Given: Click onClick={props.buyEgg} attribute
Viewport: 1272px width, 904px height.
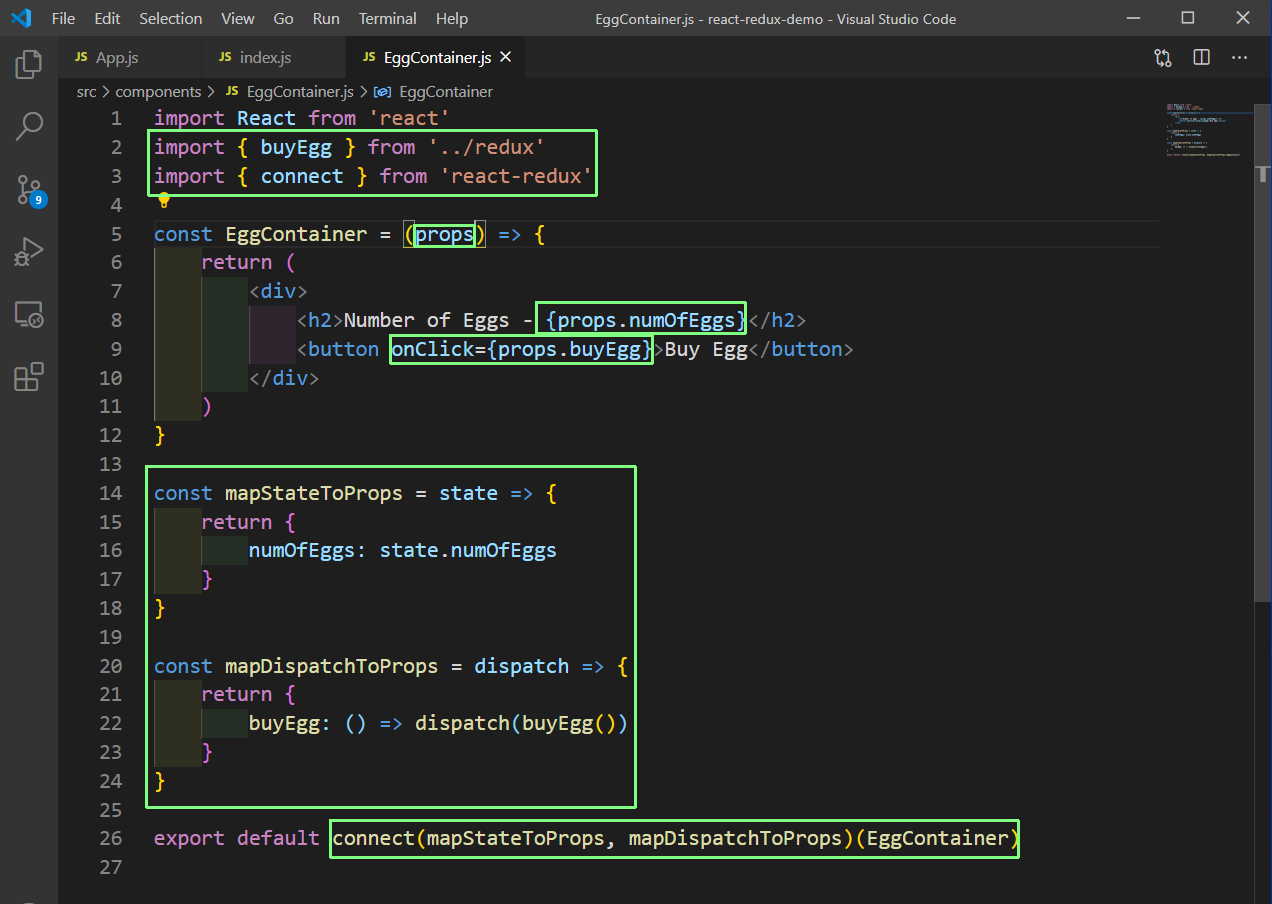Looking at the screenshot, I should tap(522, 349).
